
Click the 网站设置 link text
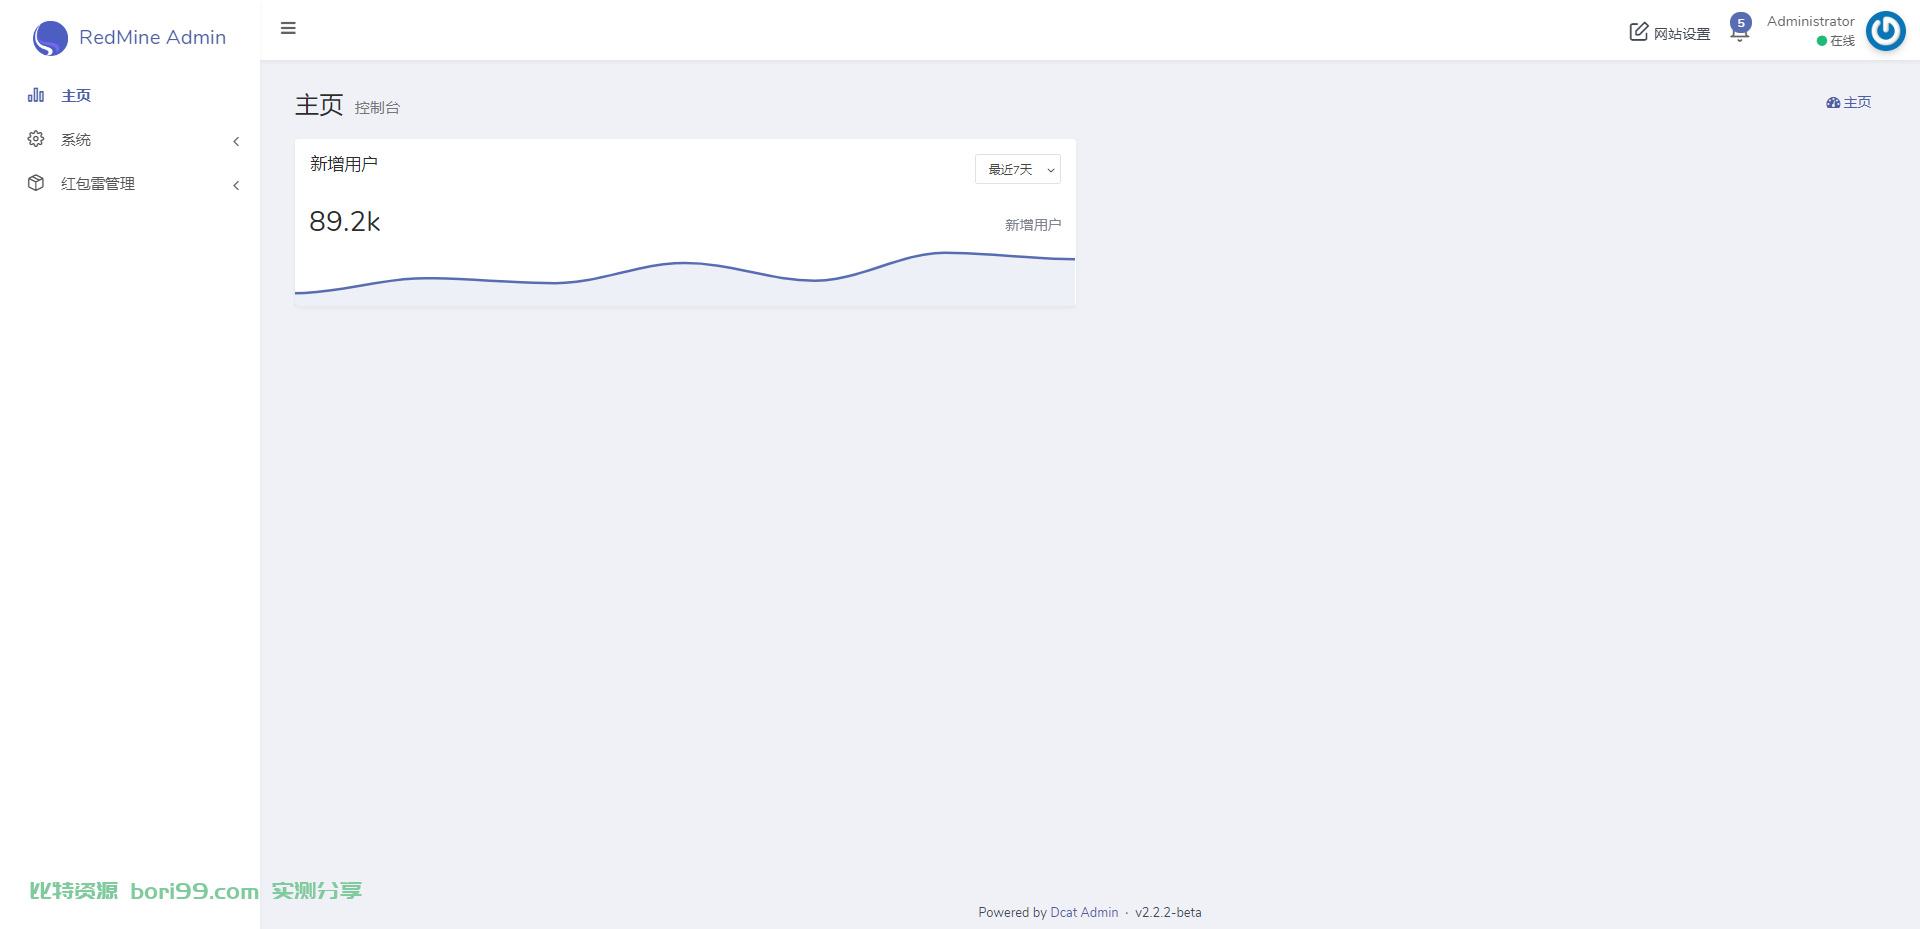(1682, 34)
